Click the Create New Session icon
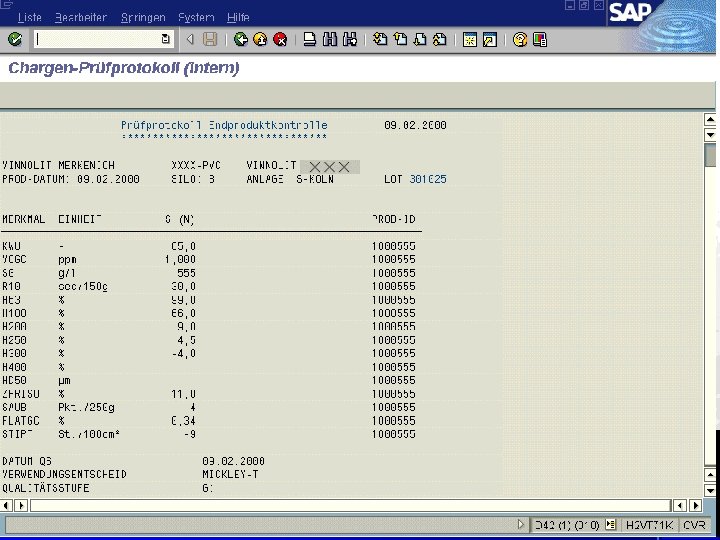 coord(470,39)
